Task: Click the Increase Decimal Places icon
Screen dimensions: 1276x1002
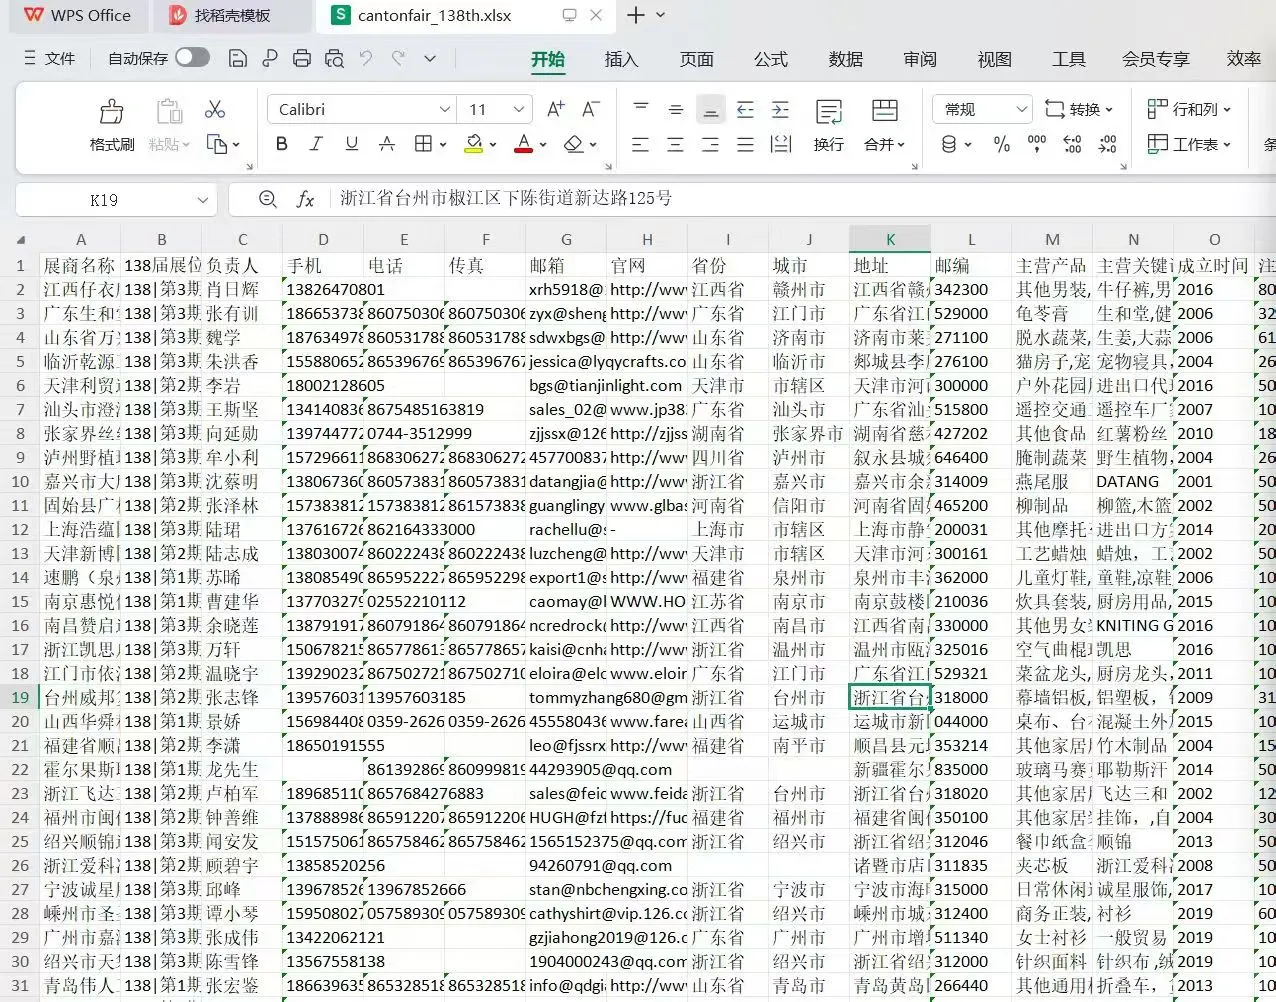Action: pos(1072,145)
